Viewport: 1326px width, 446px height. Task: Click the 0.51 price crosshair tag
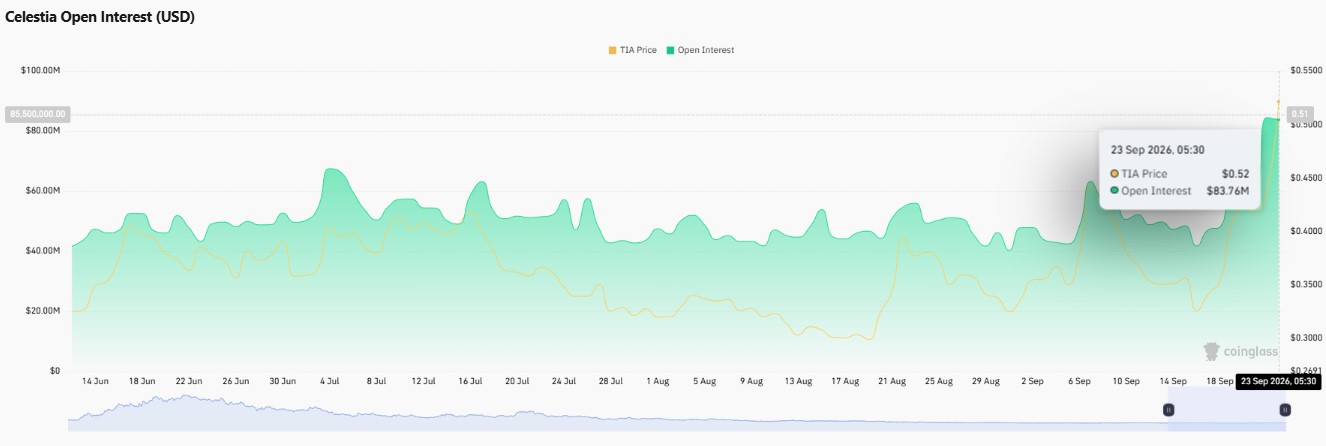pos(1300,114)
